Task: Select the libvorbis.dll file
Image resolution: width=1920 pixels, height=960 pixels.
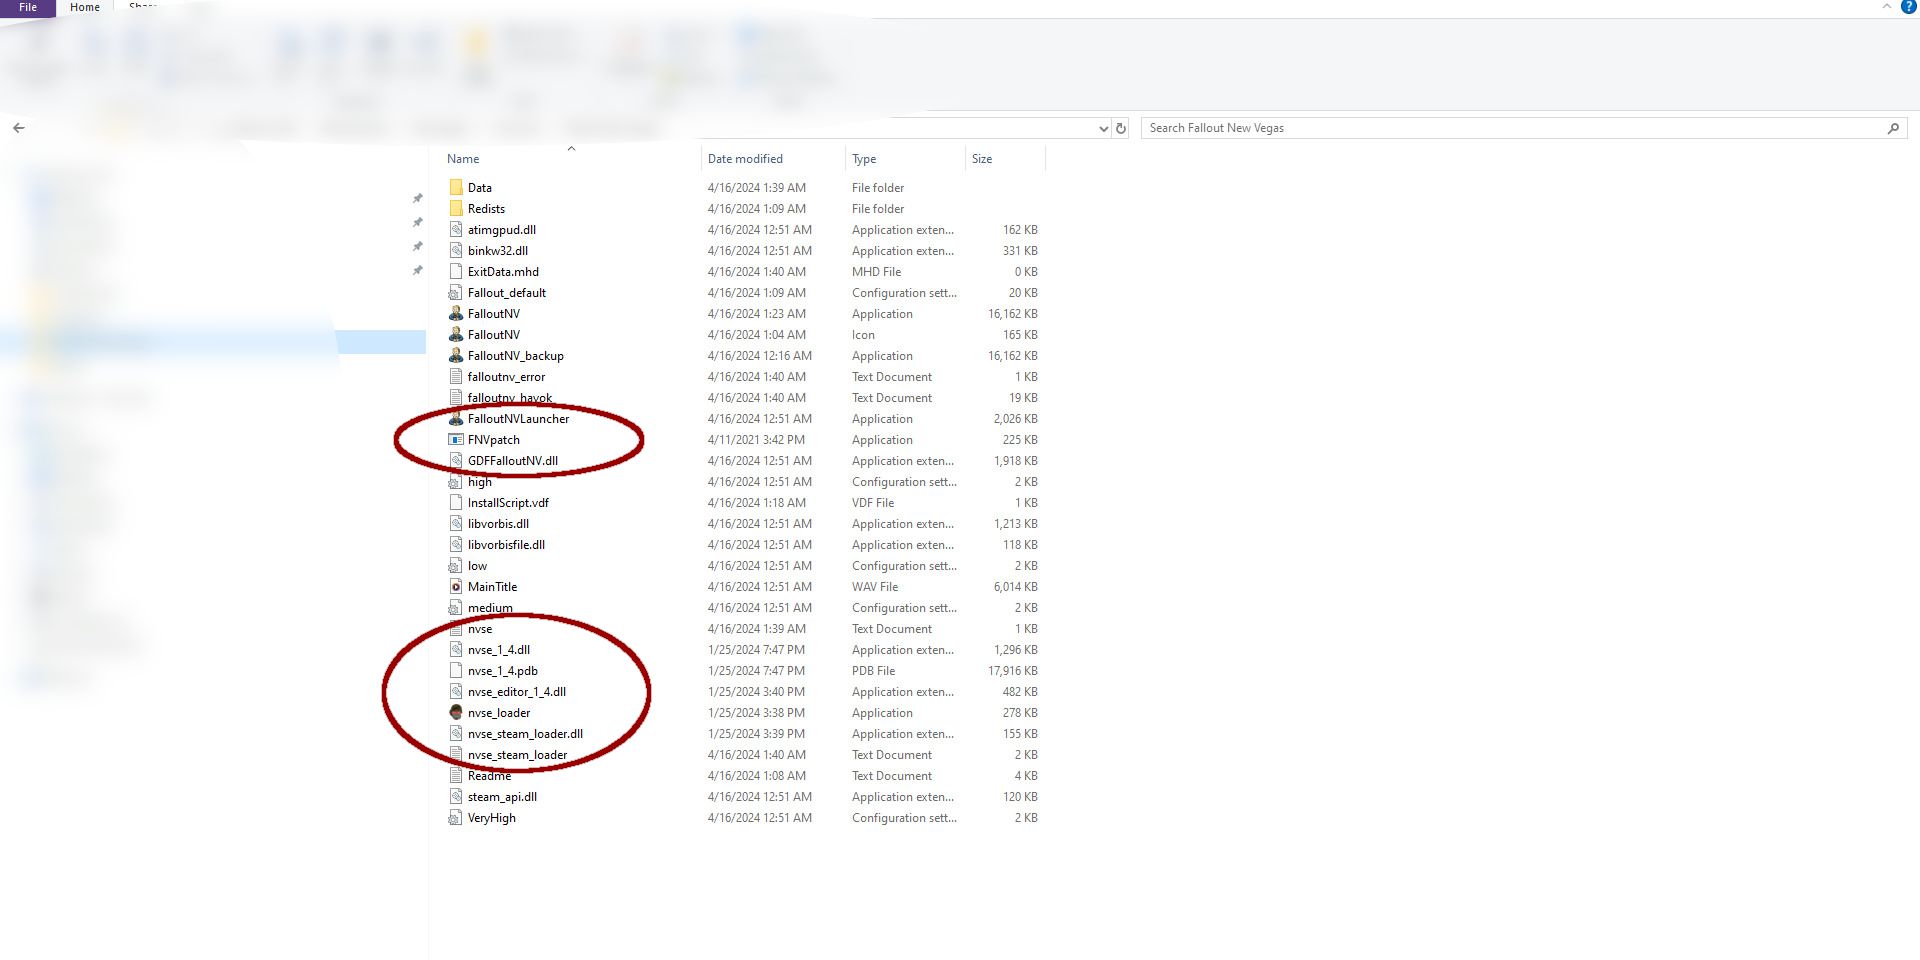Action: coord(498,524)
